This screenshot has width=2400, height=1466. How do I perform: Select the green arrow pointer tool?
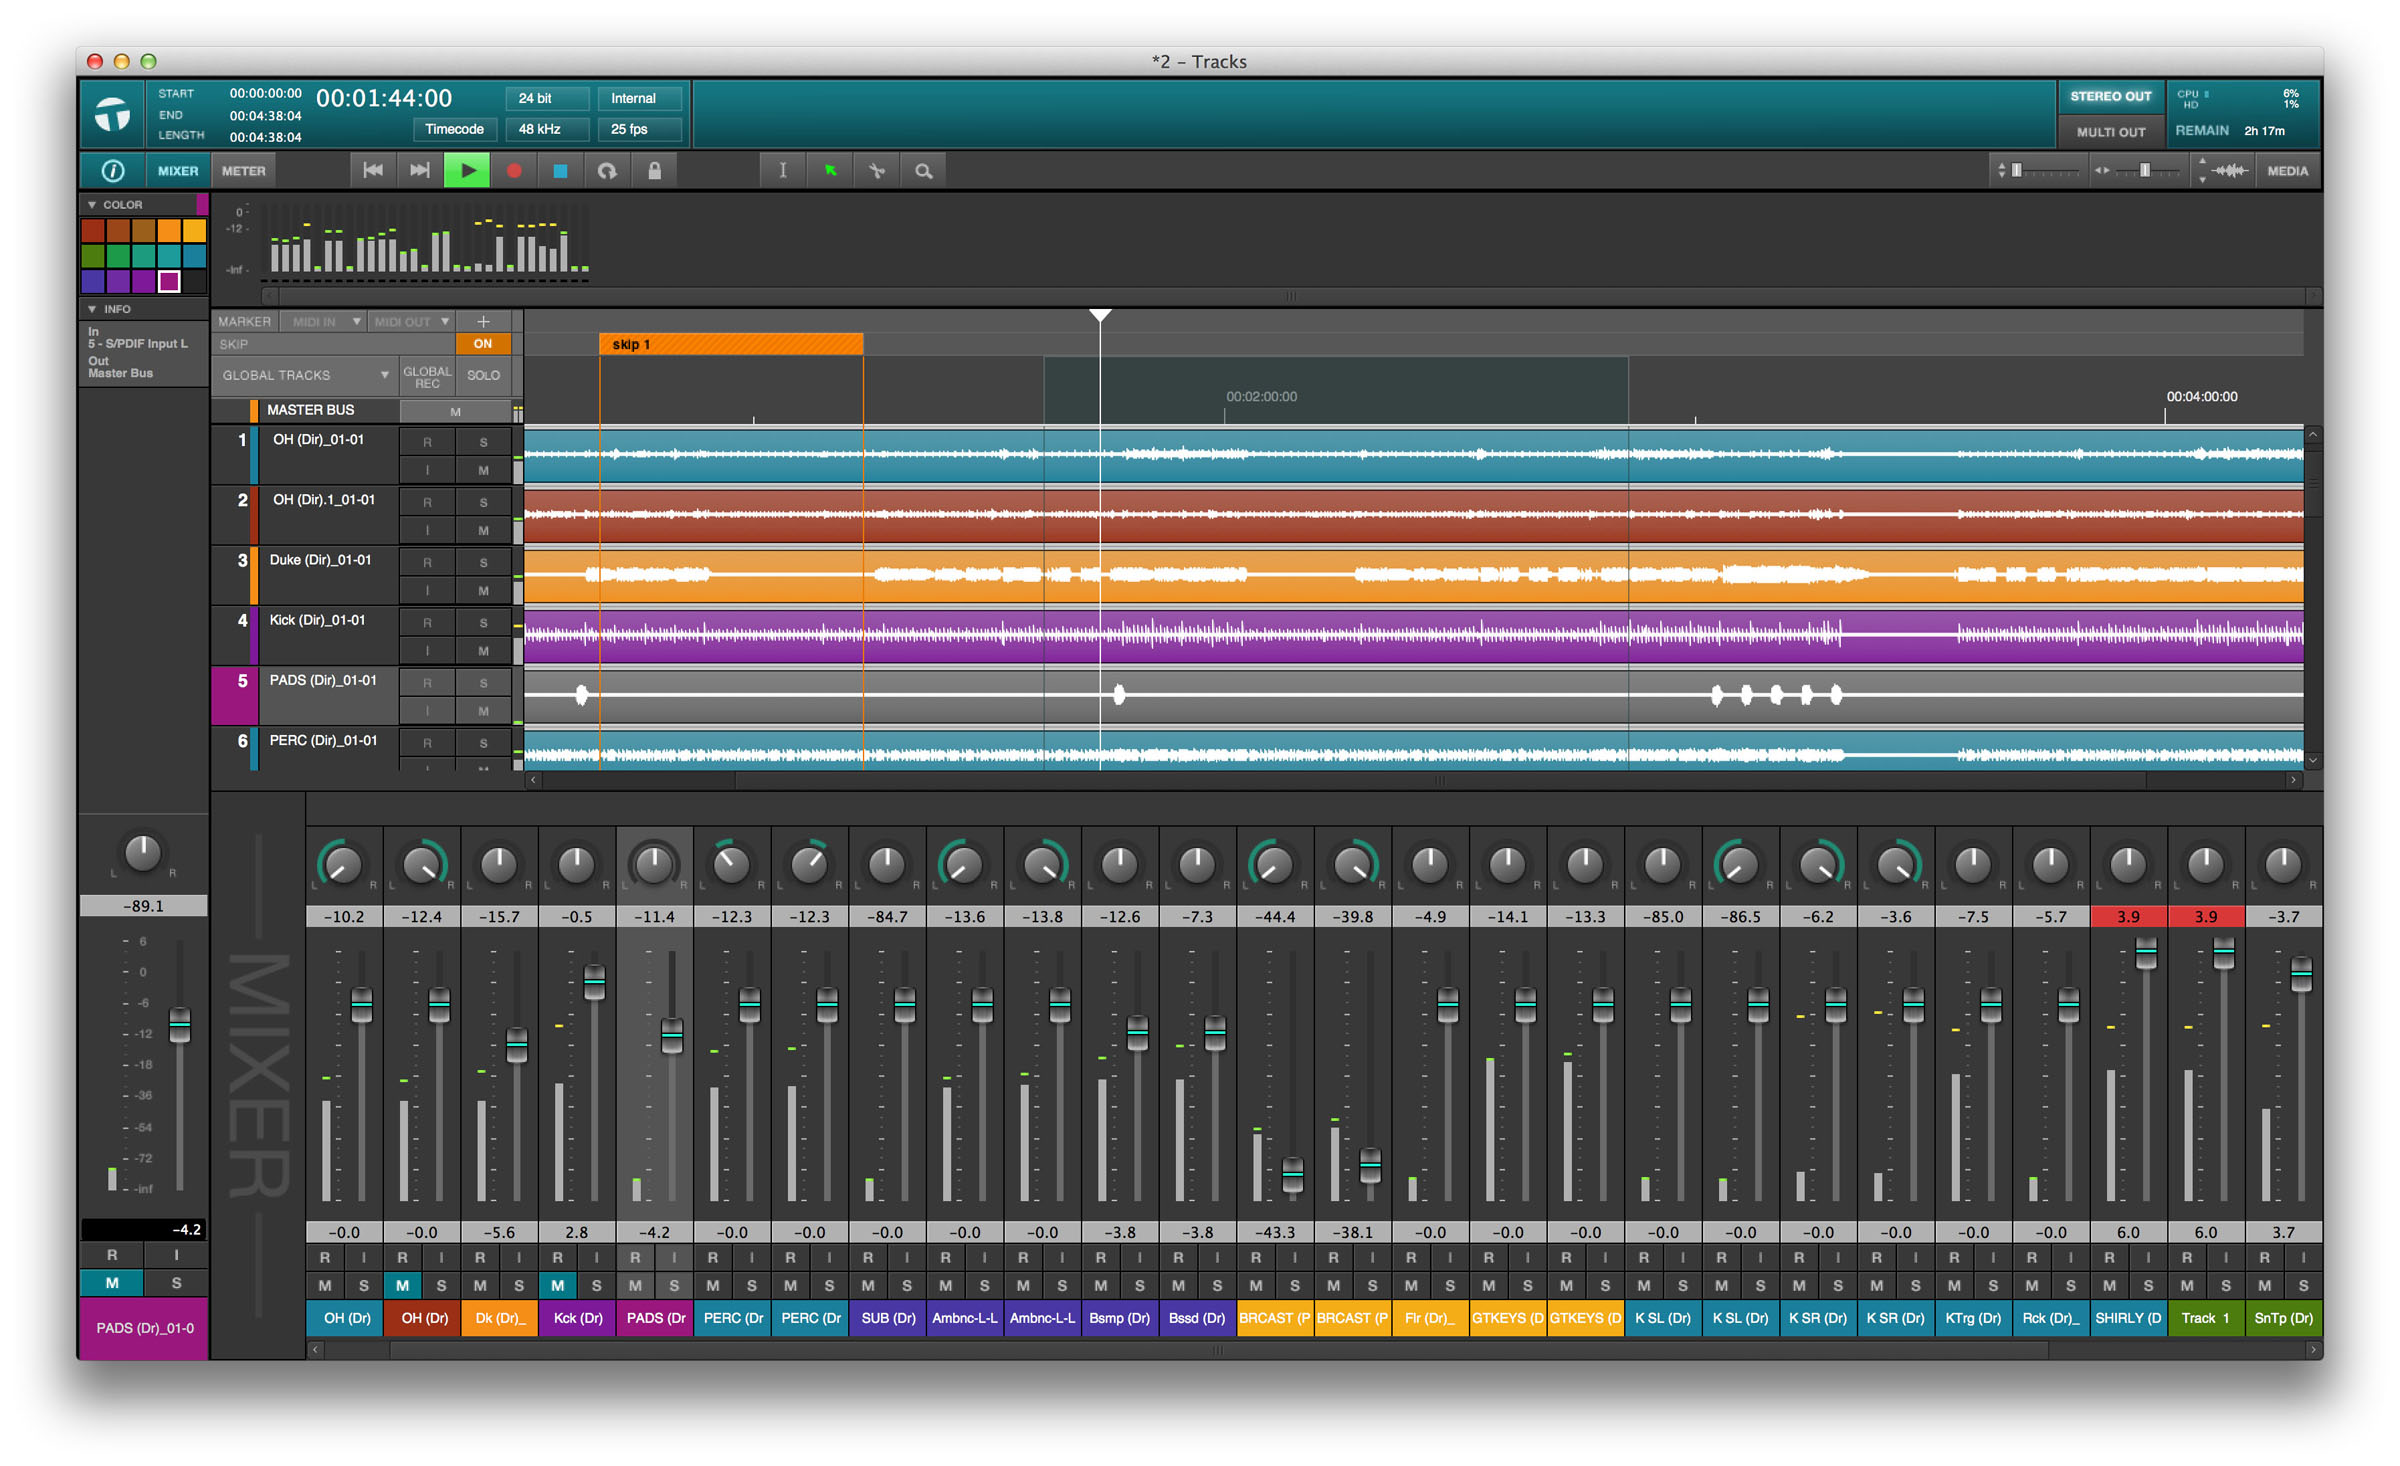[830, 171]
